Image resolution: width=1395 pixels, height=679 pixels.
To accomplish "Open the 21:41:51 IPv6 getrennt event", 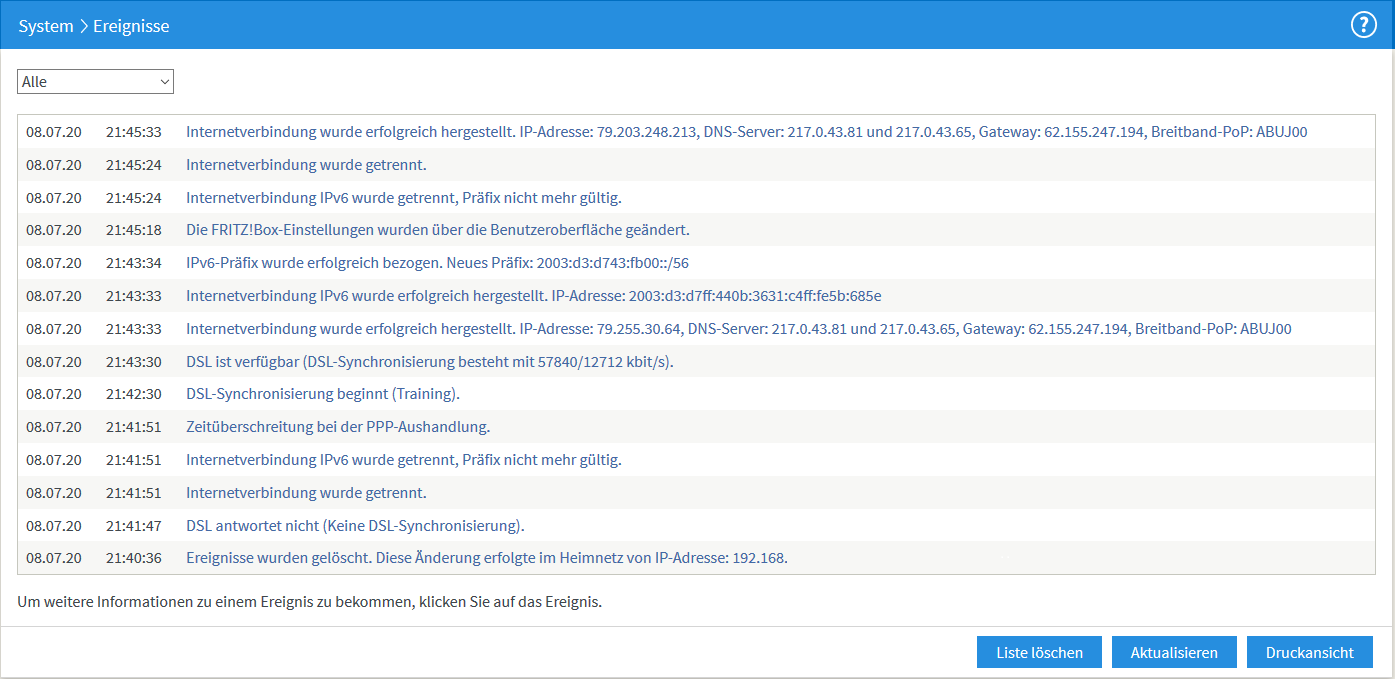I will pyautogui.click(x=403, y=460).
